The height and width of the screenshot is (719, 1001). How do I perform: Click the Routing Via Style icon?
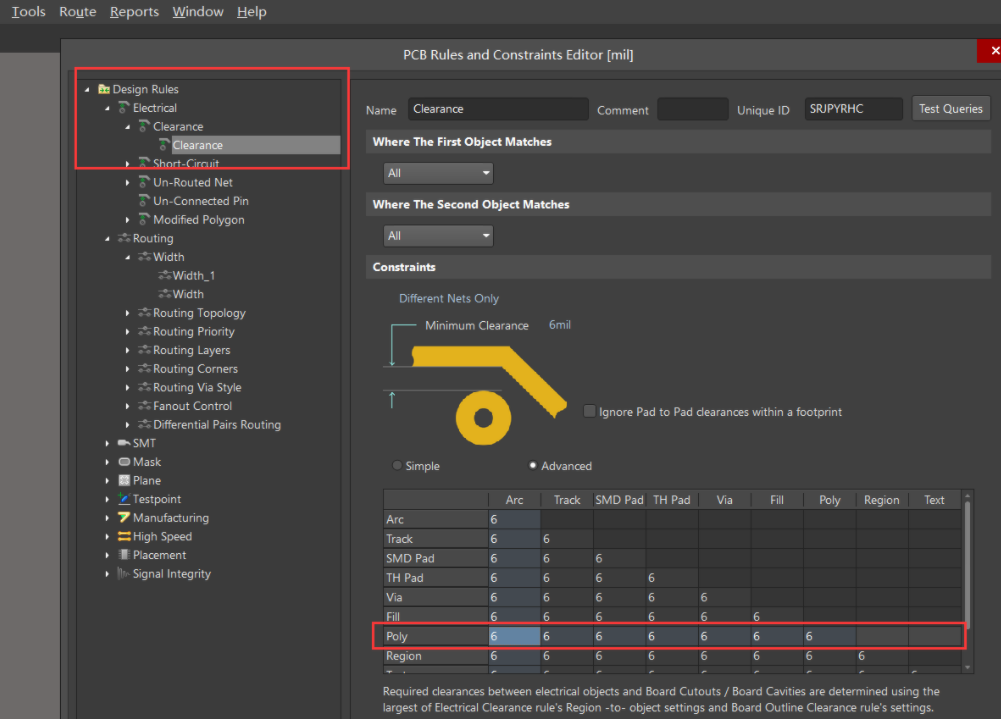(x=144, y=387)
